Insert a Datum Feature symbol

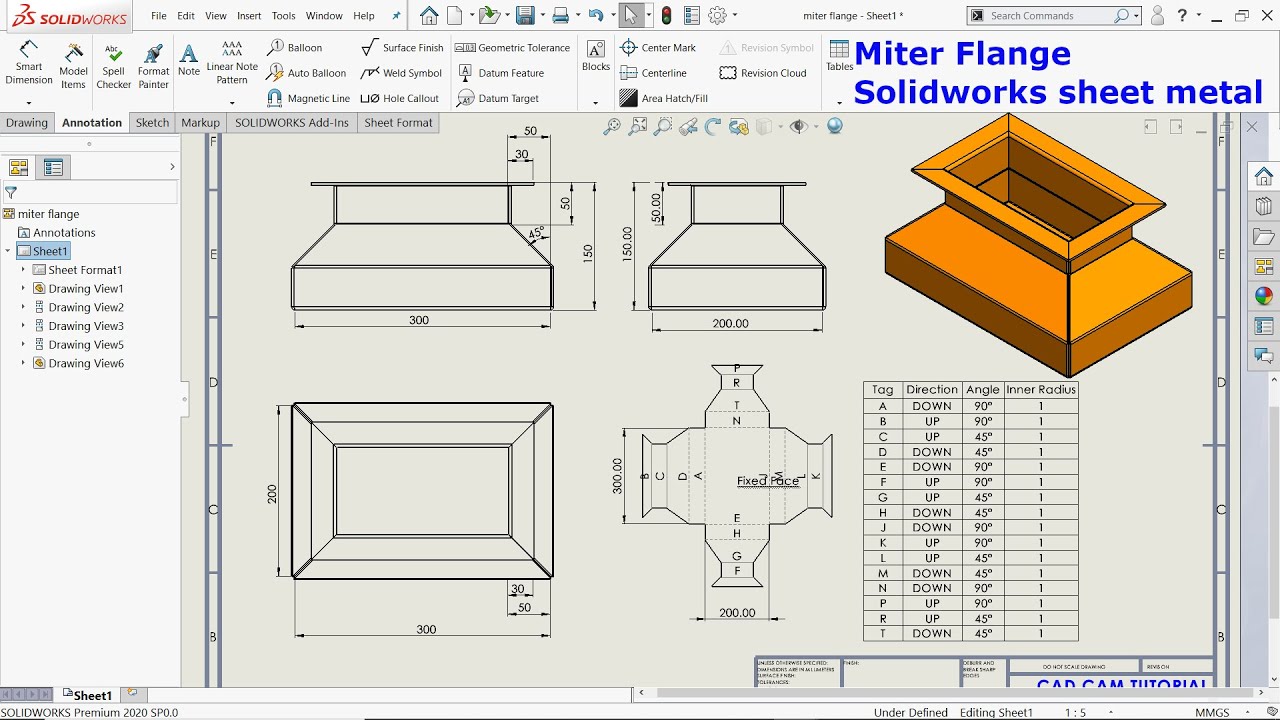[501, 73]
